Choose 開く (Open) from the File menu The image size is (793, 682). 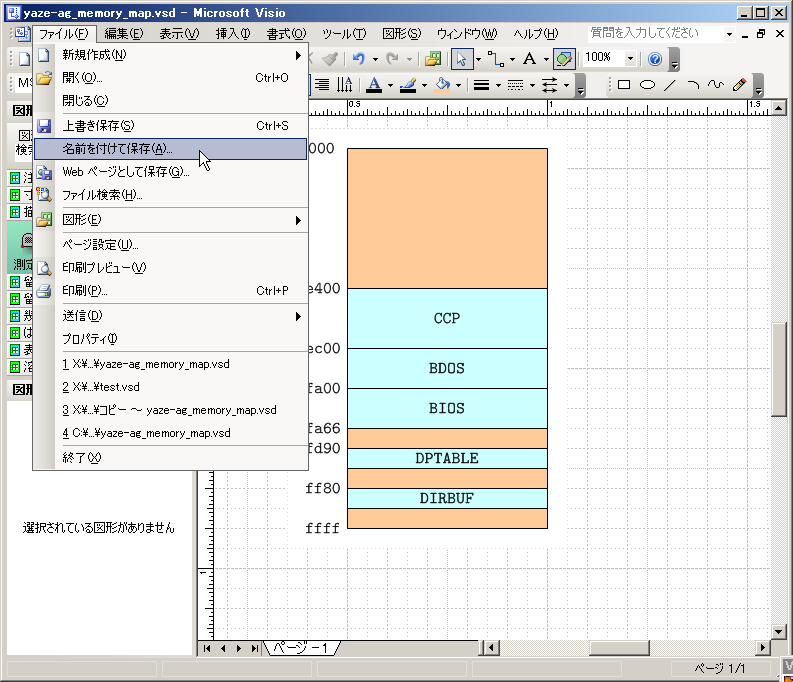(x=170, y=78)
